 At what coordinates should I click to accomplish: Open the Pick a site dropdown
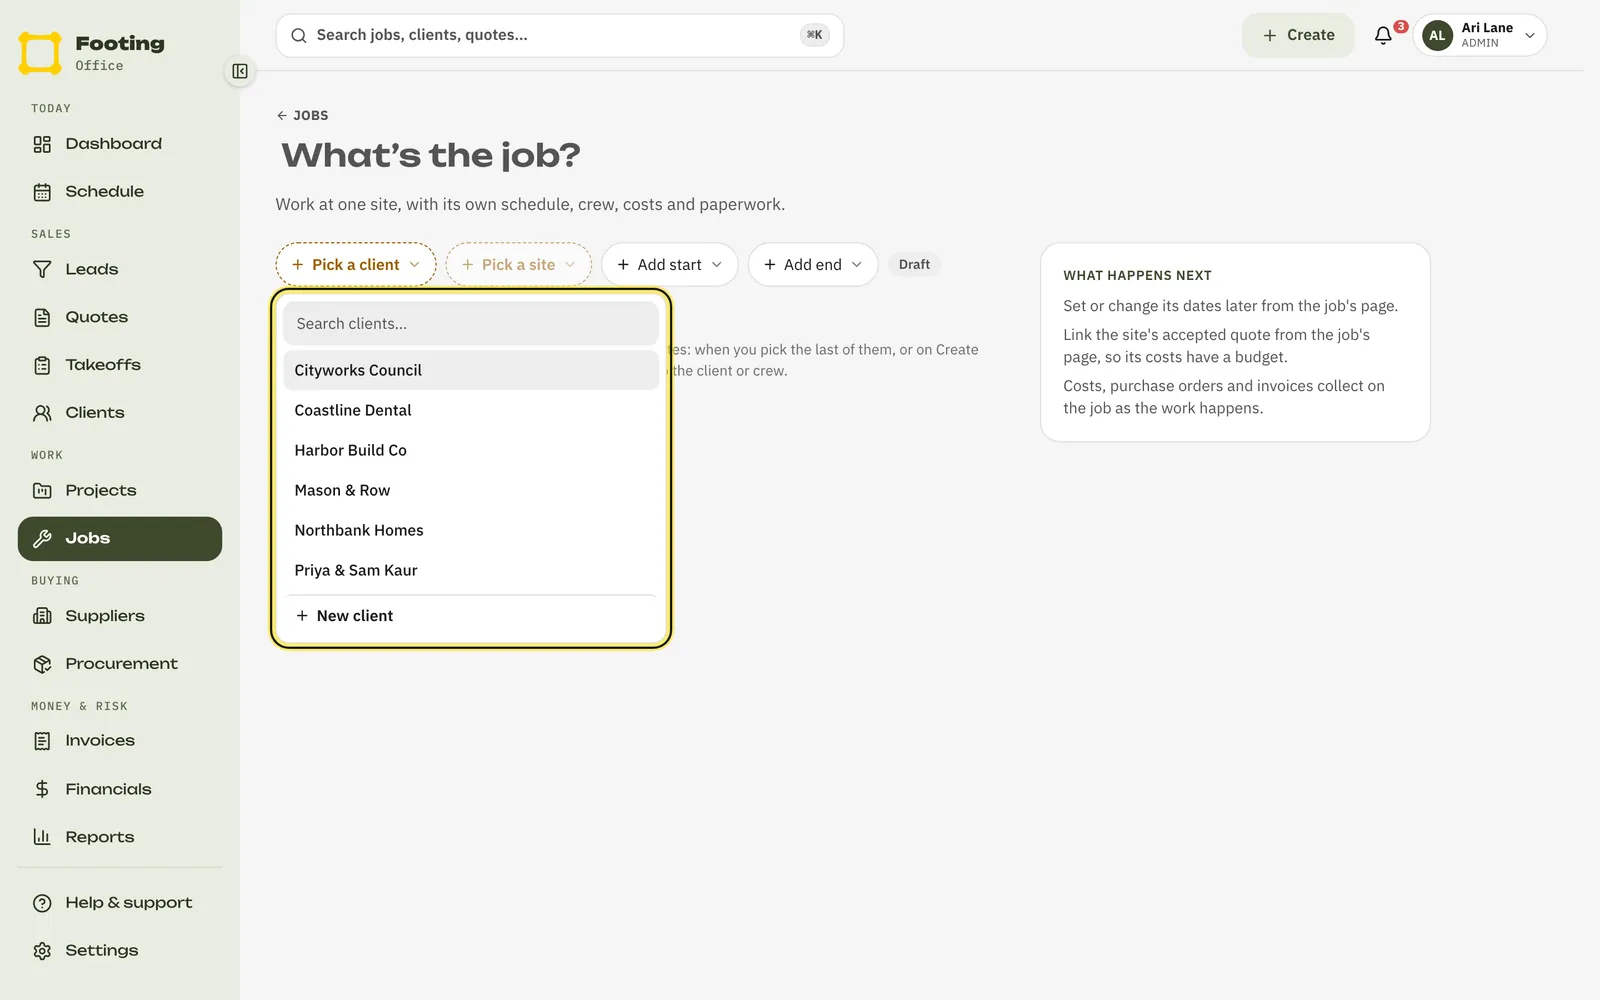(x=518, y=265)
